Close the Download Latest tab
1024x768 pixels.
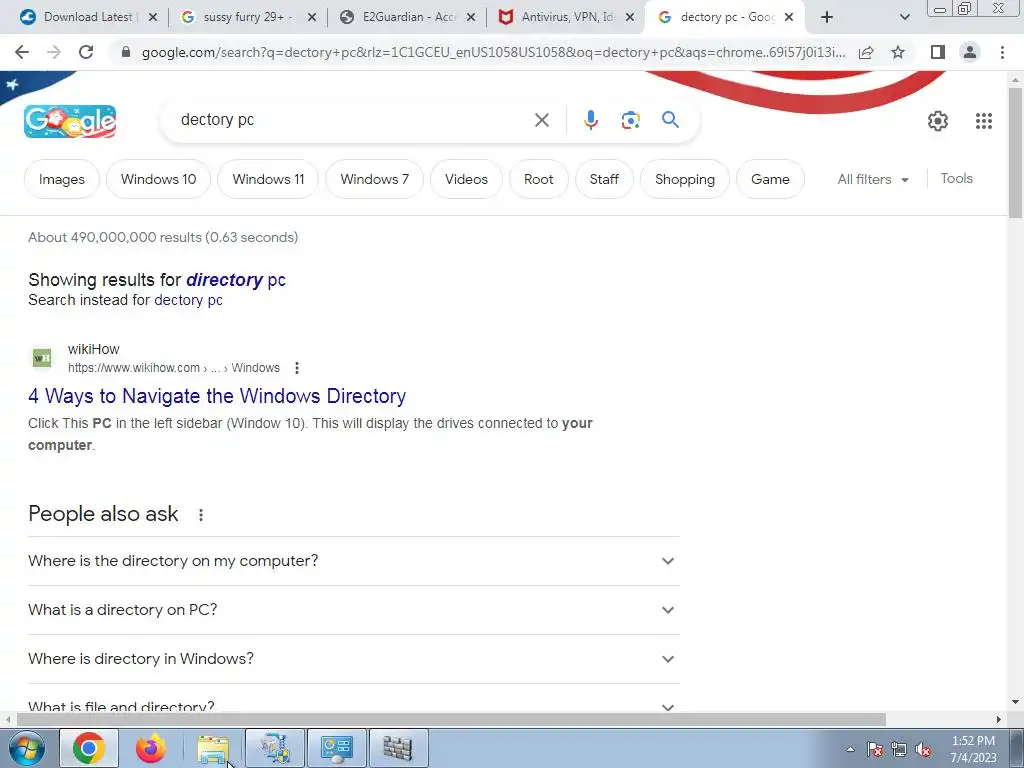point(153,17)
